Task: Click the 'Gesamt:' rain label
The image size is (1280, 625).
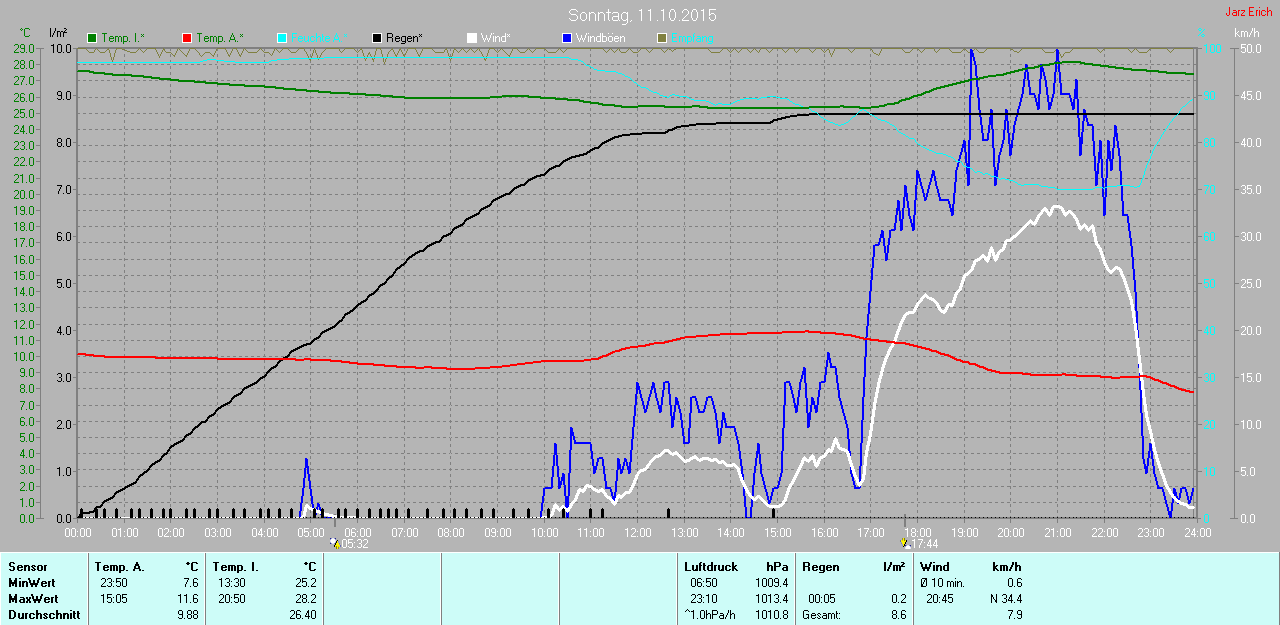Action: 821,615
